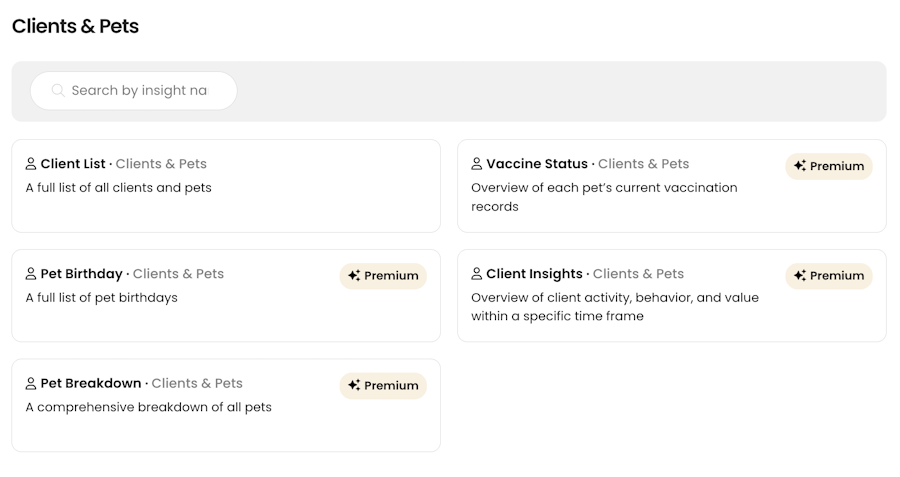Click the person icon beside Pet Breakdown
Screen dimensions: 900x477
pyautogui.click(x=31, y=383)
